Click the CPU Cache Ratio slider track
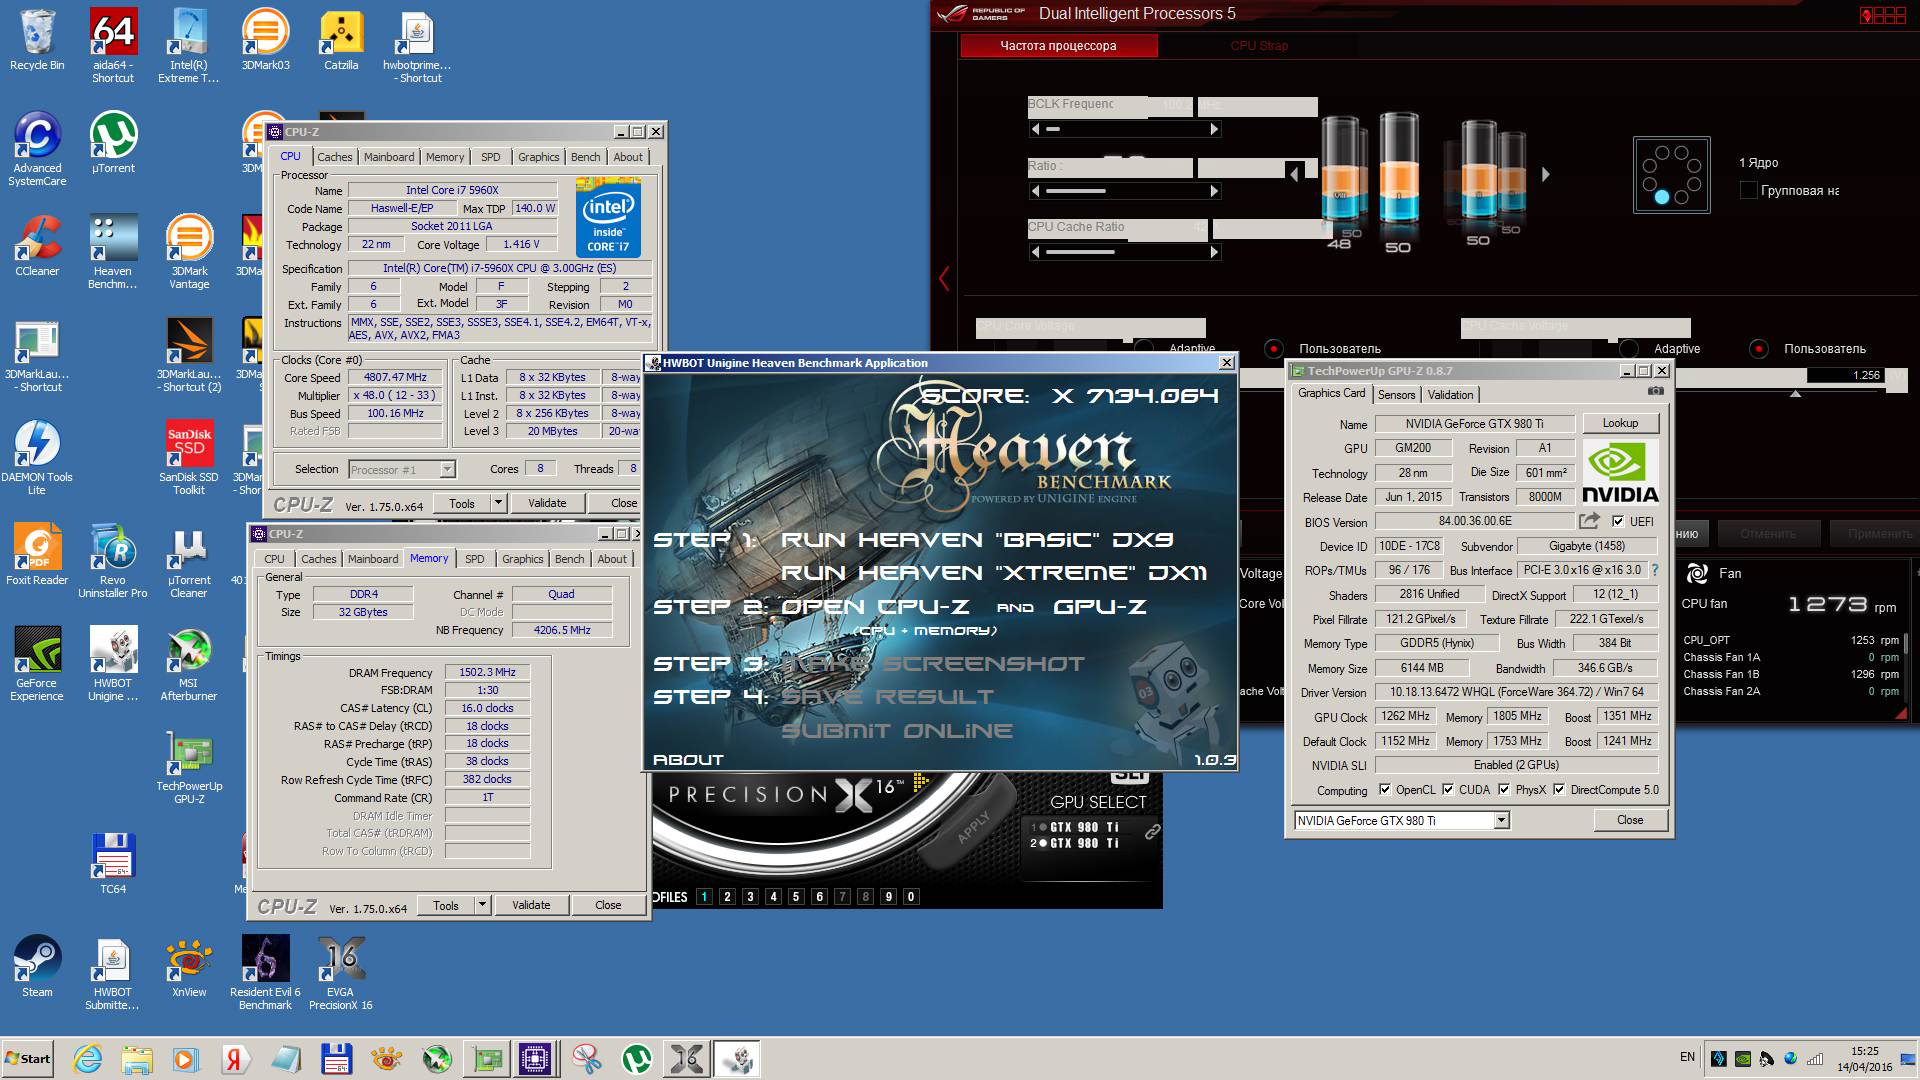 pyautogui.click(x=1125, y=252)
